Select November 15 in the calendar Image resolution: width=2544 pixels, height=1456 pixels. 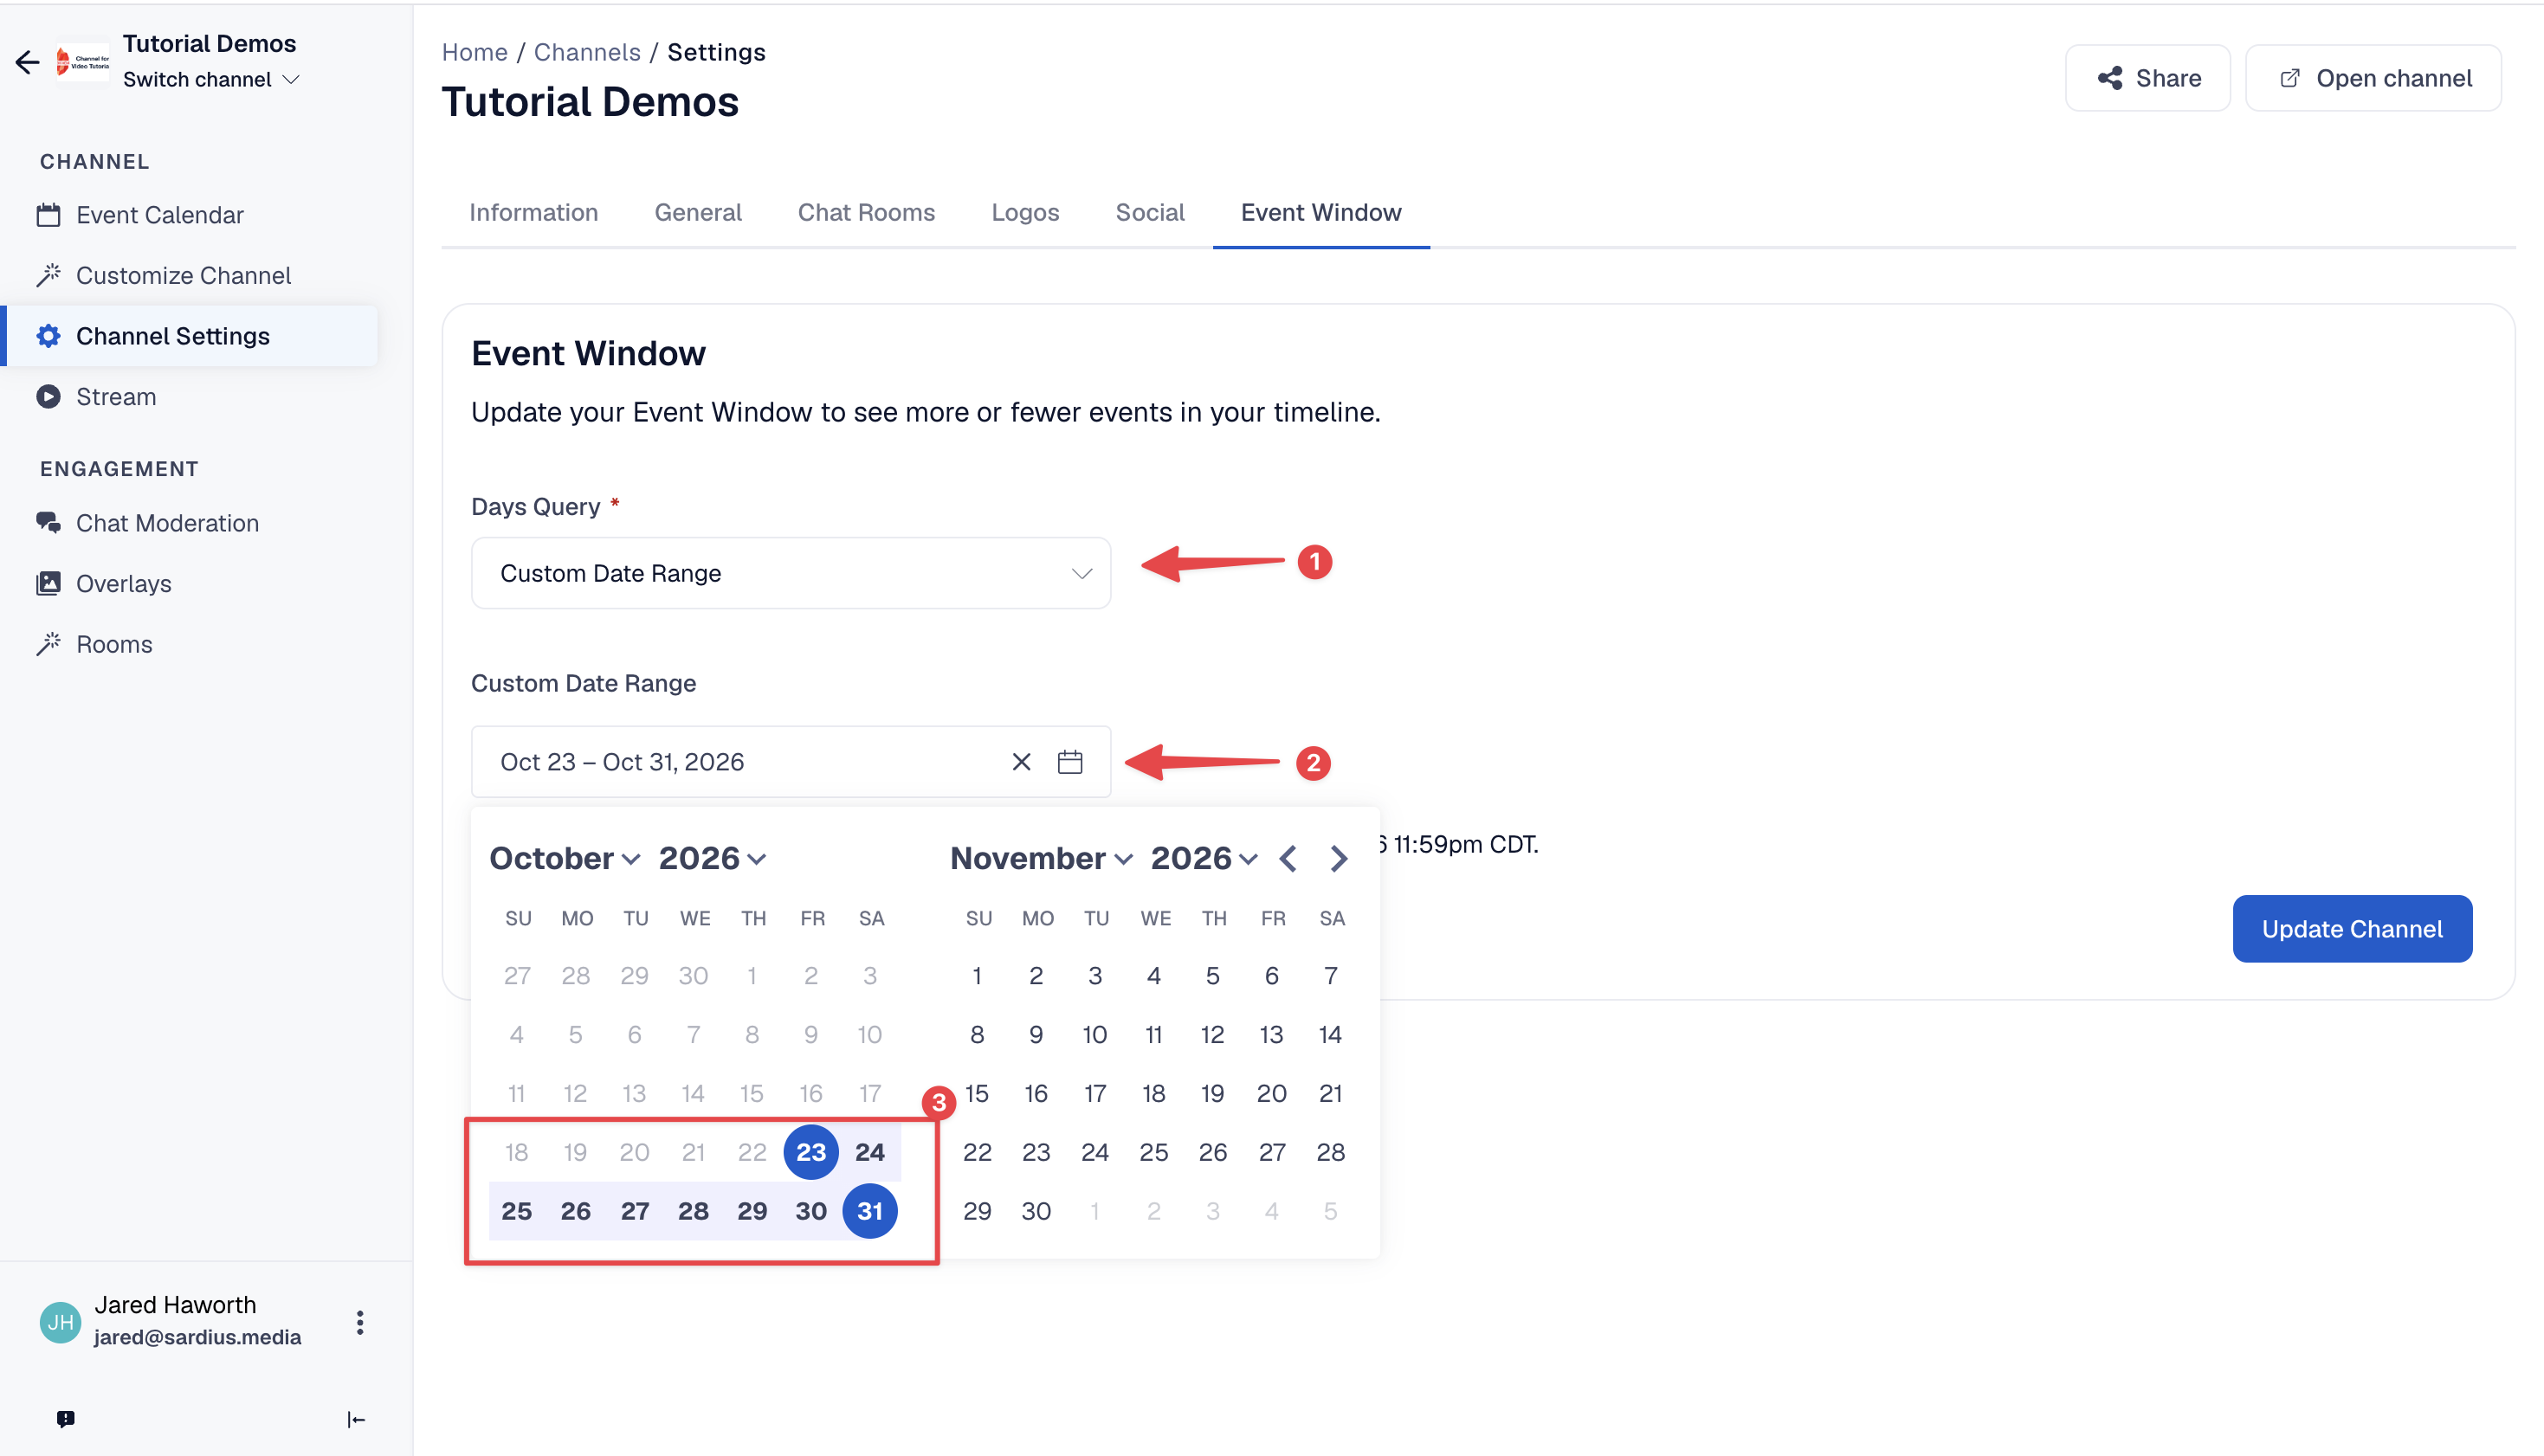click(x=977, y=1093)
